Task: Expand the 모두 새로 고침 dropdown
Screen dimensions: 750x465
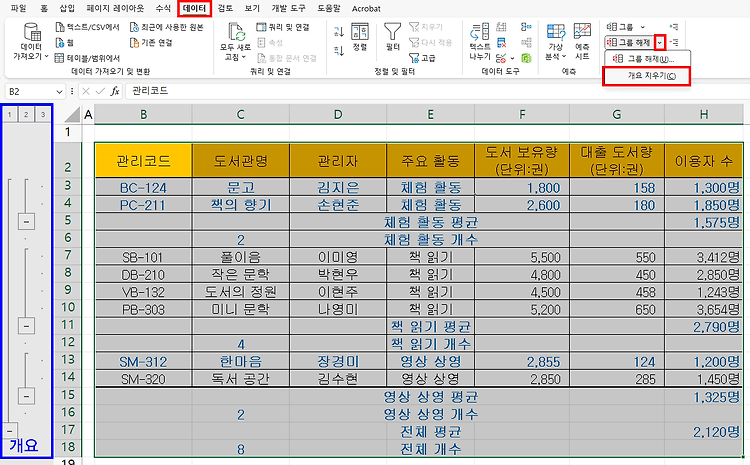Action: pyautogui.click(x=243, y=57)
